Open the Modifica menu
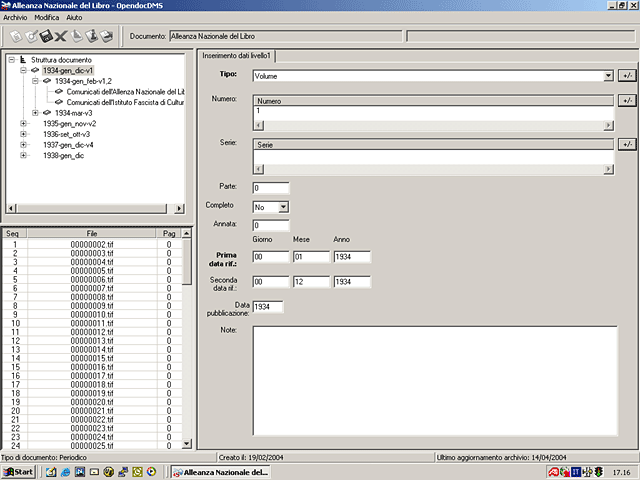The image size is (640, 480). pos(47,18)
